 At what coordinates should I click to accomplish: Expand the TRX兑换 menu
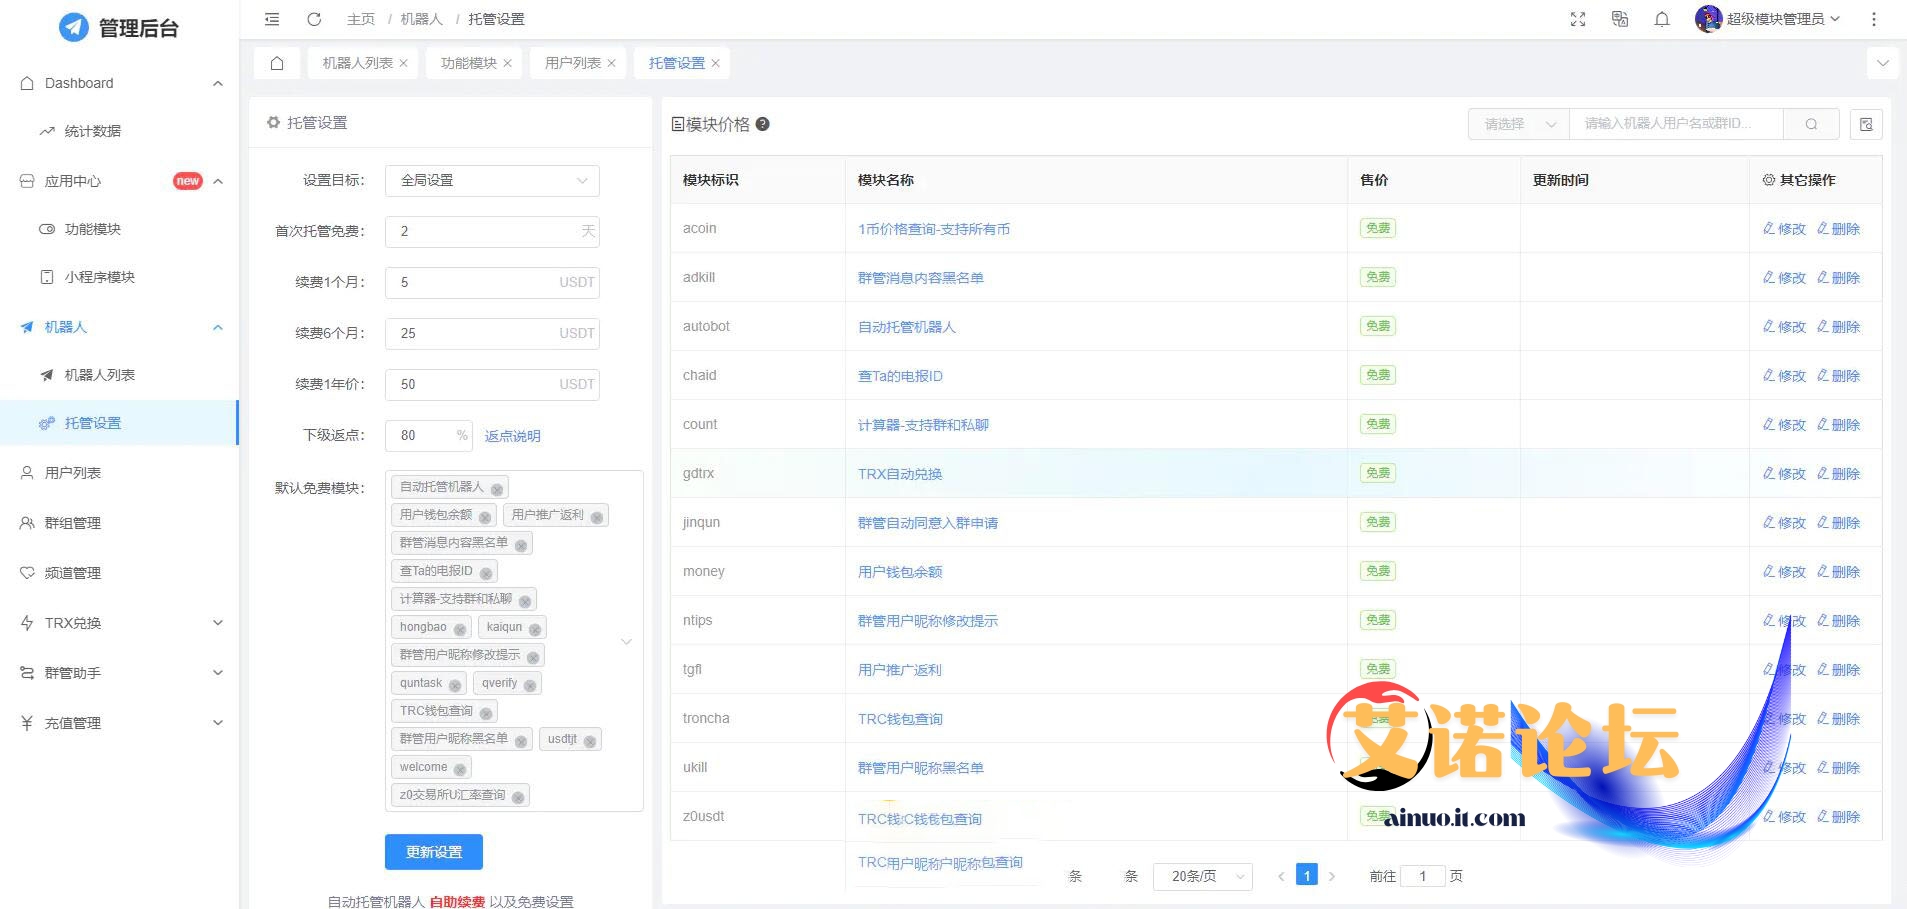(218, 623)
